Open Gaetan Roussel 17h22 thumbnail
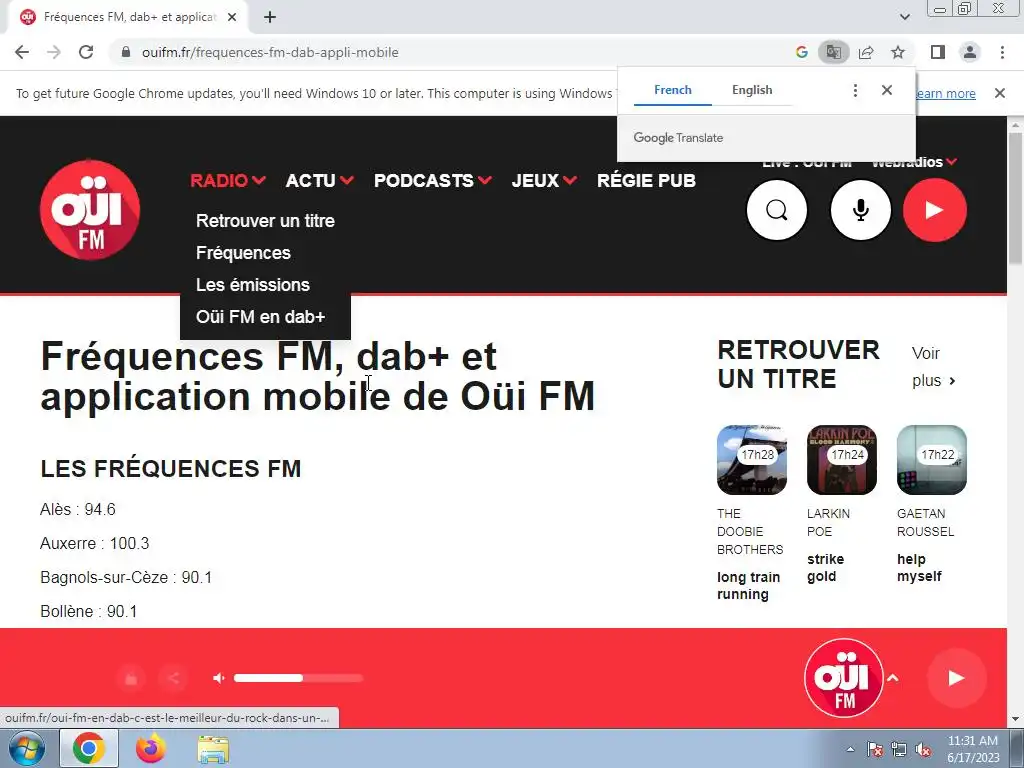 pos(932,460)
